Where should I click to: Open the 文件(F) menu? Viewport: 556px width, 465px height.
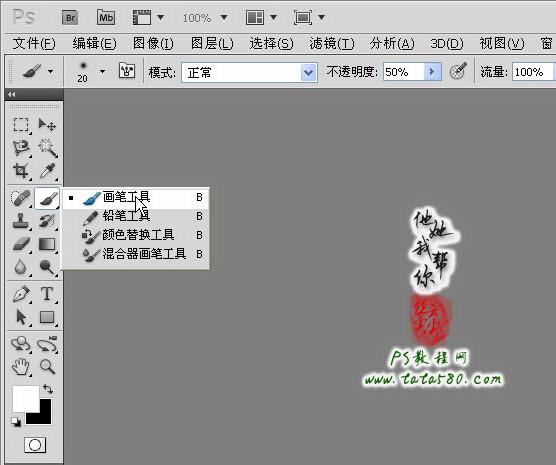[34, 44]
